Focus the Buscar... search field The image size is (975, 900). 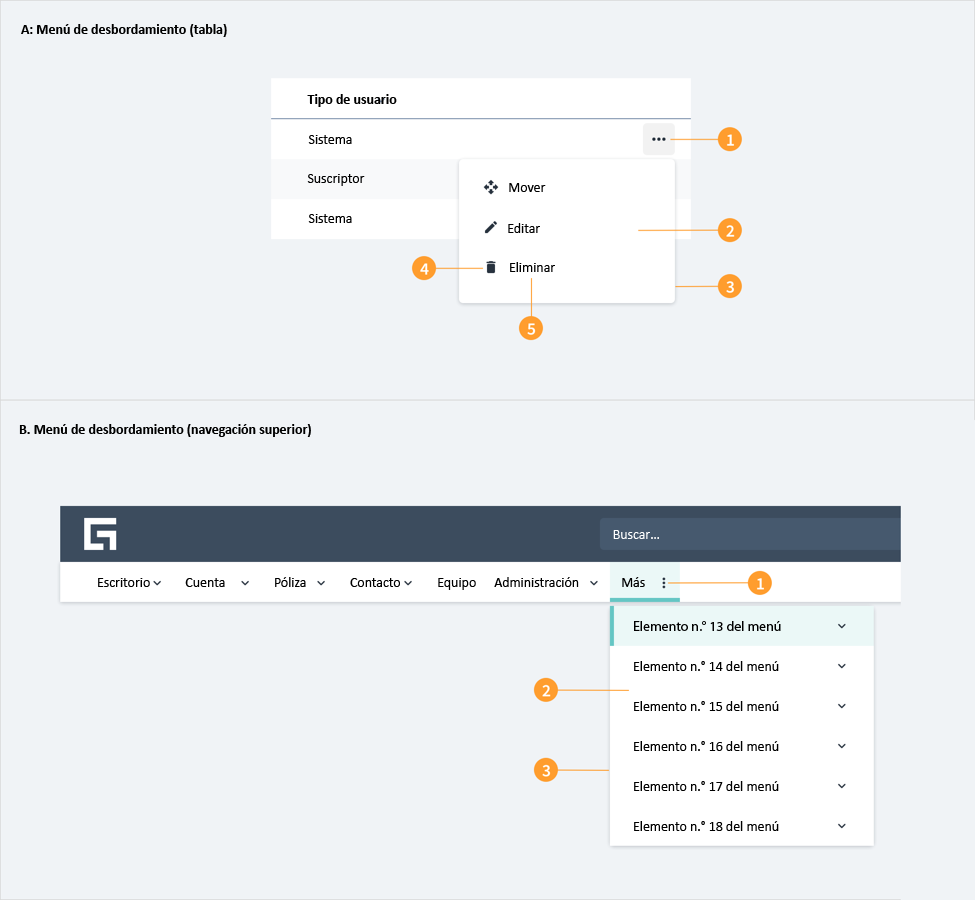750,534
